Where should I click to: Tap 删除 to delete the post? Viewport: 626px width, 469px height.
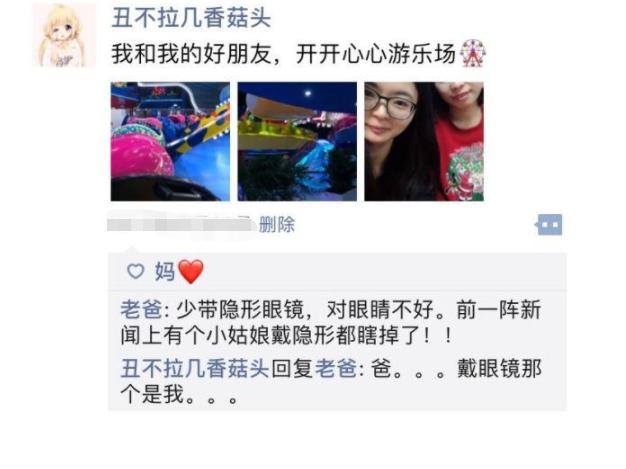click(x=277, y=224)
